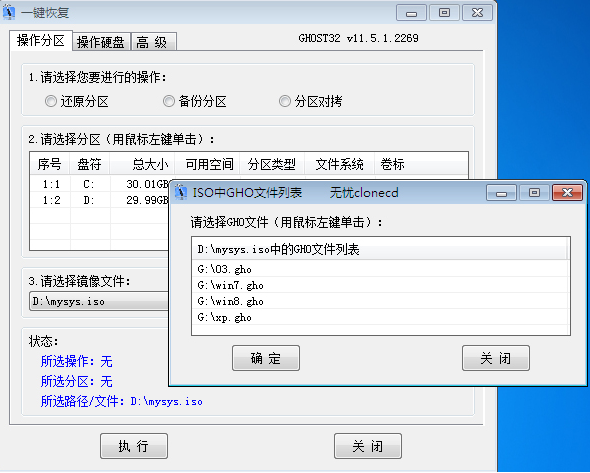The image size is (590, 473).
Task: Click the ISO中GHO文件列表 dialog title icon
Action: point(181,192)
